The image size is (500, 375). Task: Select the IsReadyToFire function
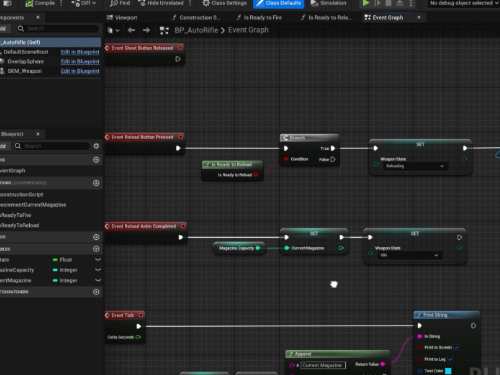click(16, 215)
